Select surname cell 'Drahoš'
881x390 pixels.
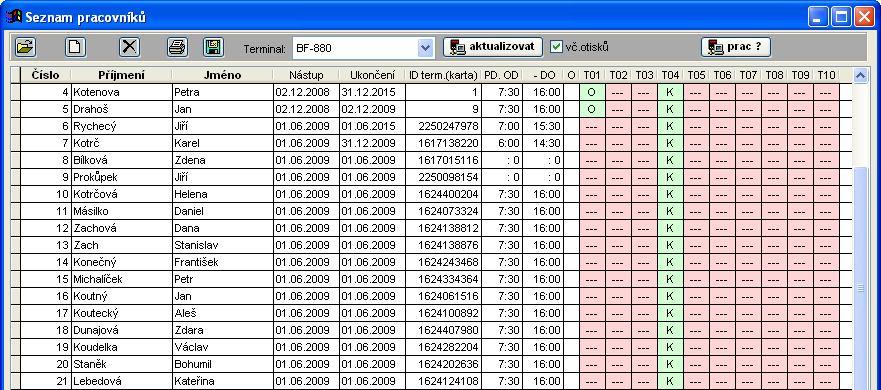pyautogui.click(x=121, y=109)
